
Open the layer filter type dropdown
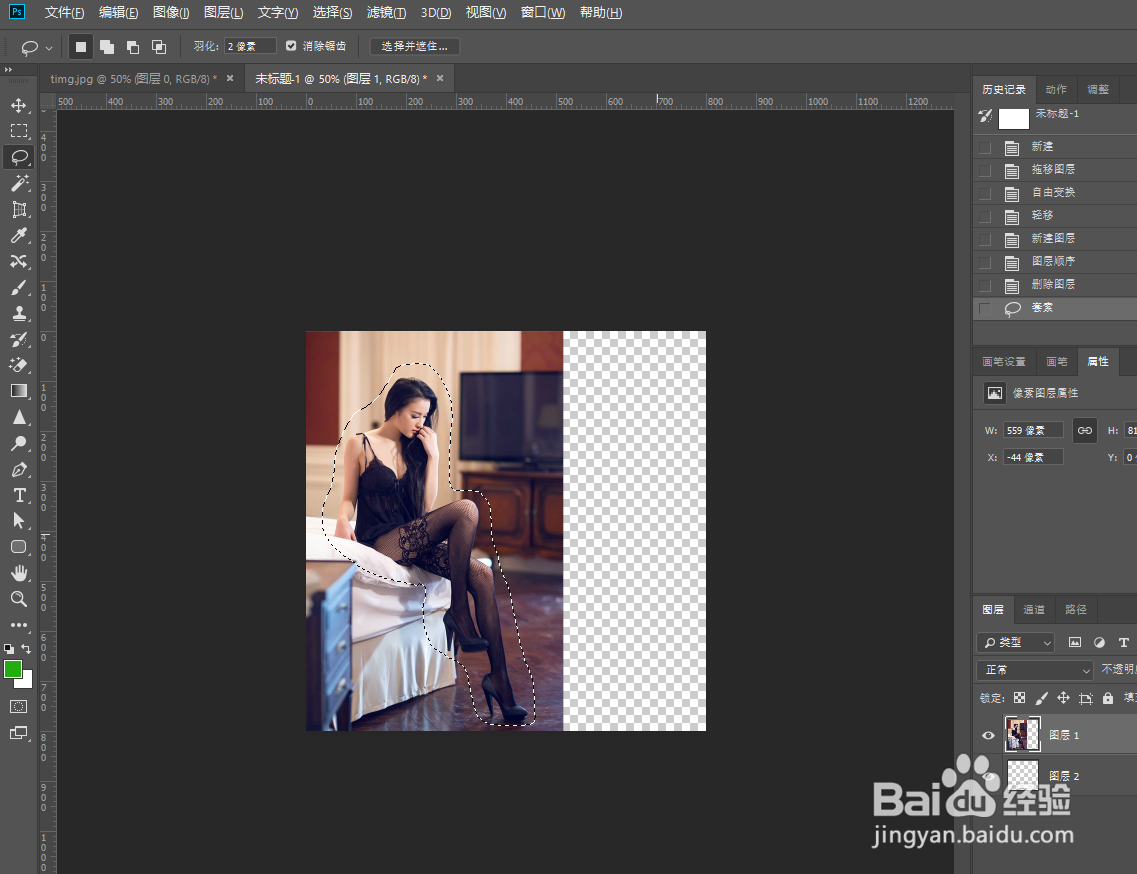pyautogui.click(x=1016, y=643)
